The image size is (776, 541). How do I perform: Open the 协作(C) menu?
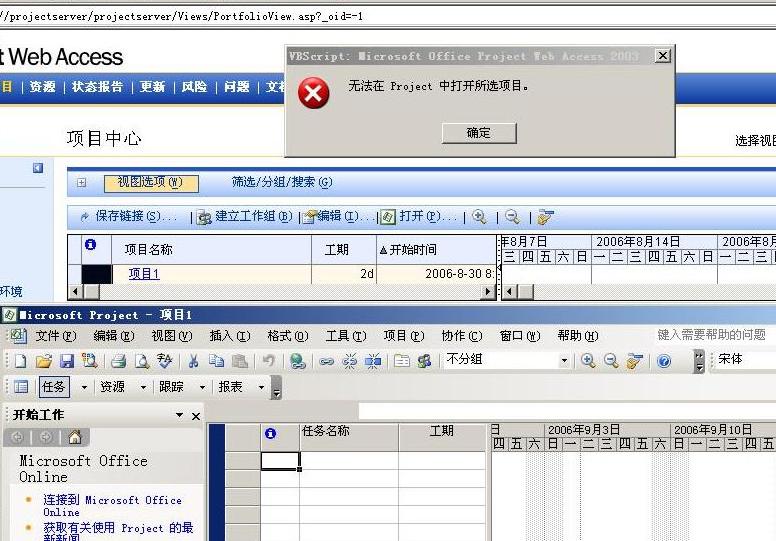(x=461, y=336)
